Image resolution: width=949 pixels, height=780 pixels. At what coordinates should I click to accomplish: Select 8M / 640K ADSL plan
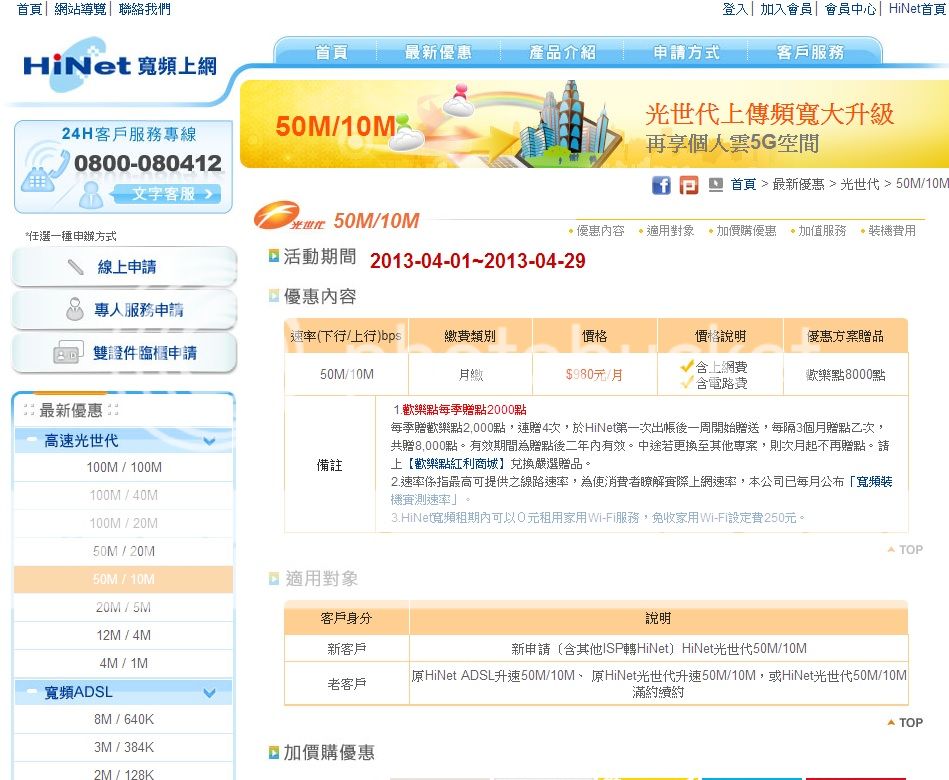123,719
